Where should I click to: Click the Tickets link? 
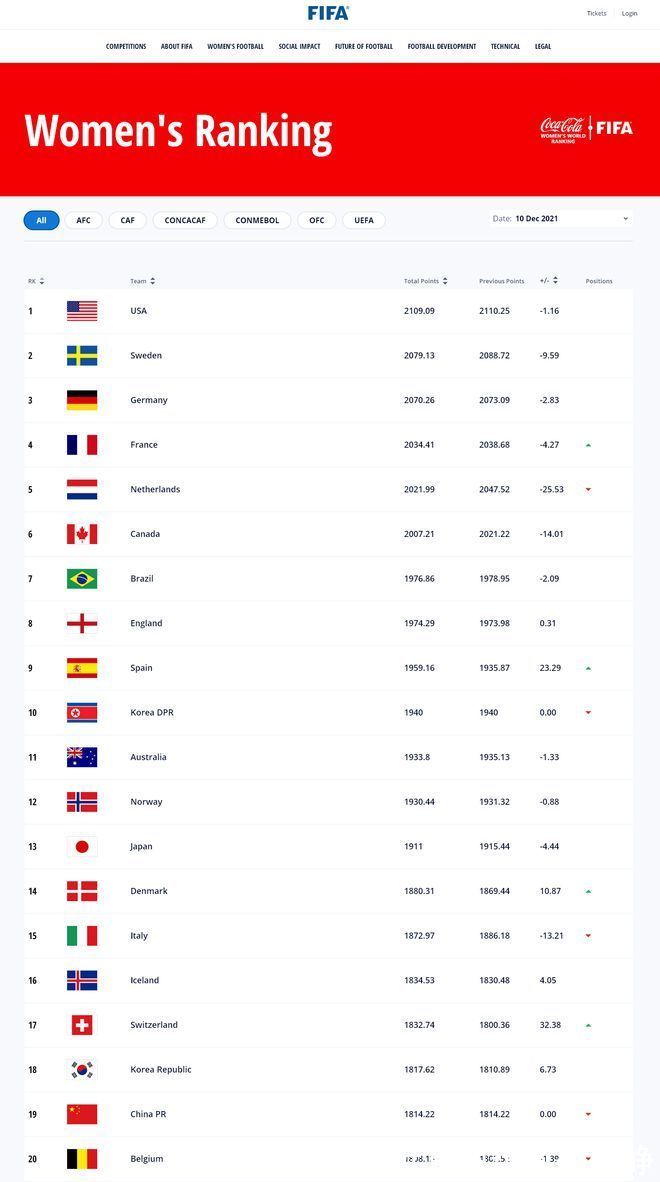coord(597,13)
